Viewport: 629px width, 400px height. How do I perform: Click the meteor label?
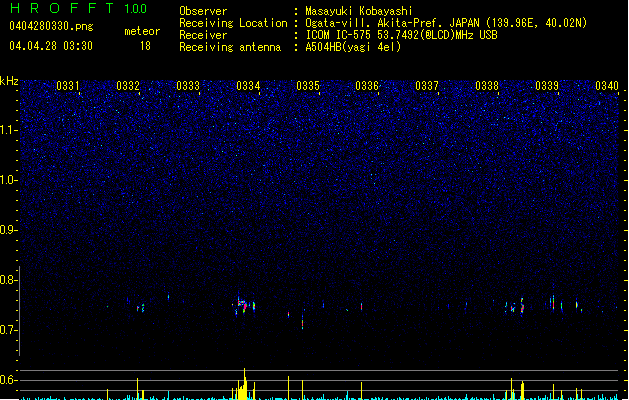(142, 31)
